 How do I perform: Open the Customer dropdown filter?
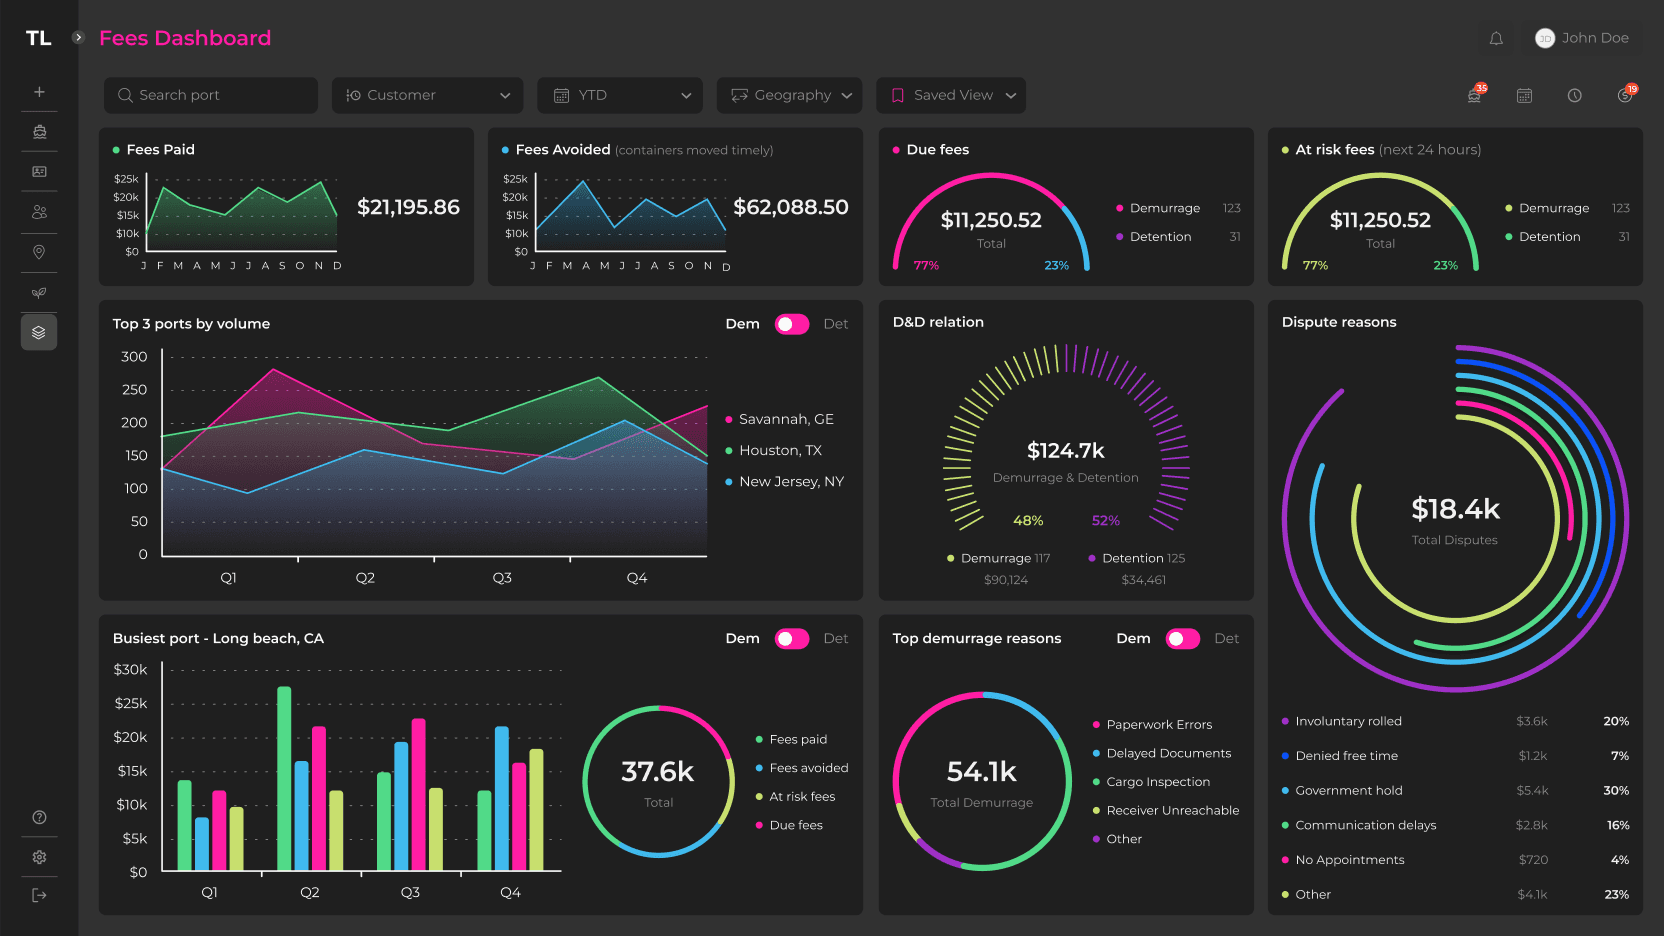pyautogui.click(x=427, y=95)
